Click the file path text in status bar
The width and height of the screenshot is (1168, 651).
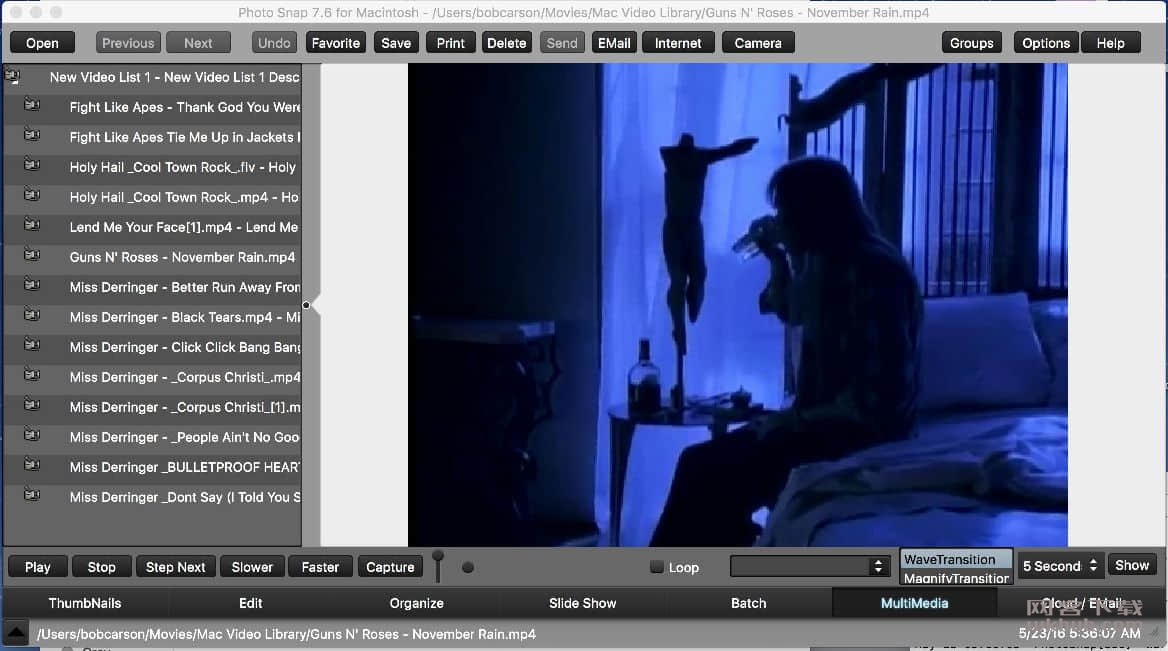tap(287, 634)
